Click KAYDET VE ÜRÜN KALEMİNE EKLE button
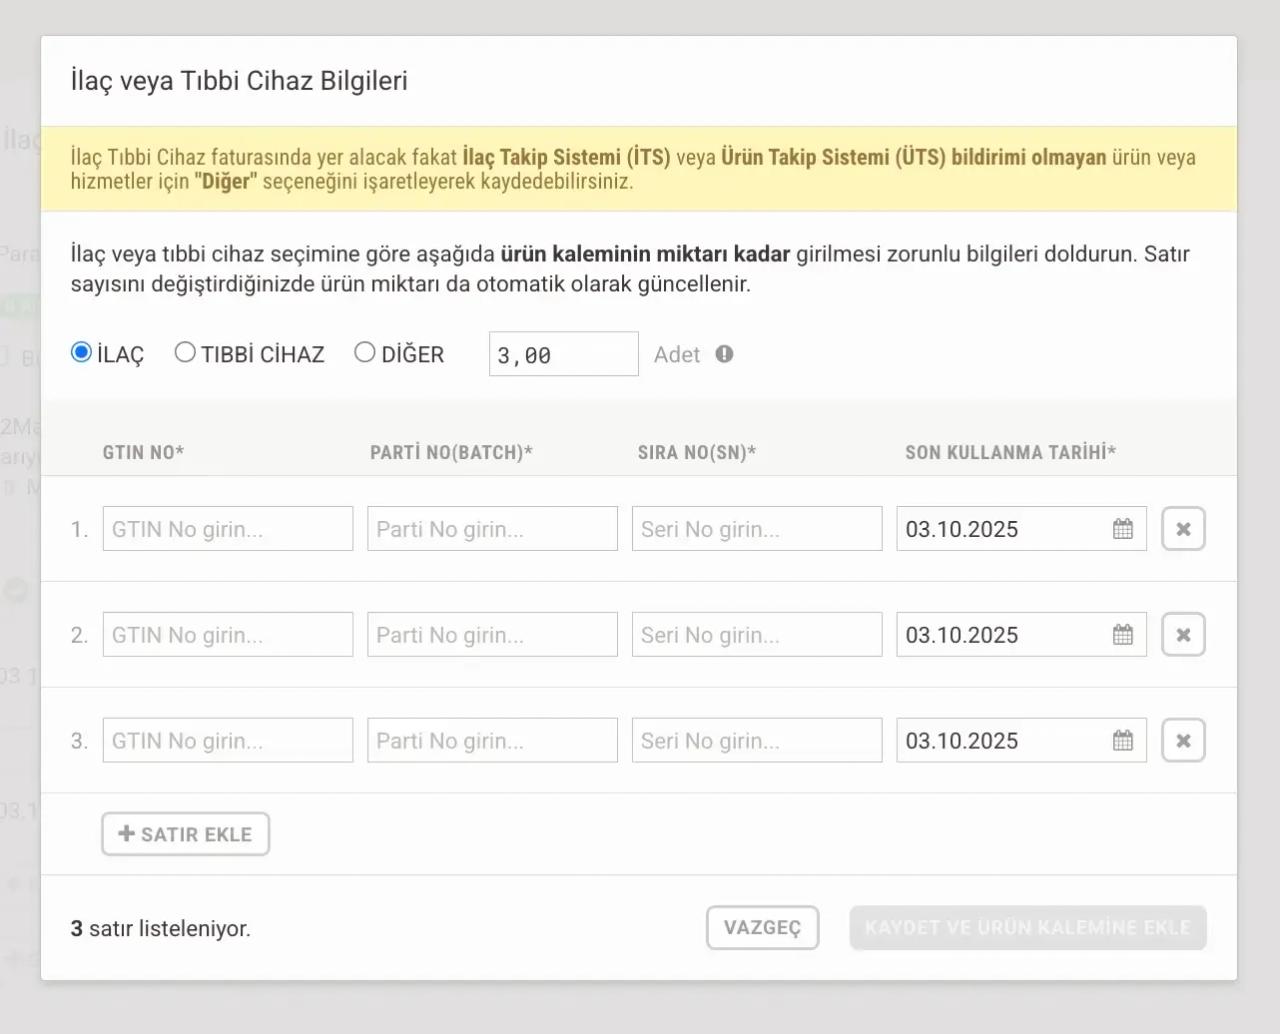The image size is (1280, 1034). click(x=1027, y=928)
